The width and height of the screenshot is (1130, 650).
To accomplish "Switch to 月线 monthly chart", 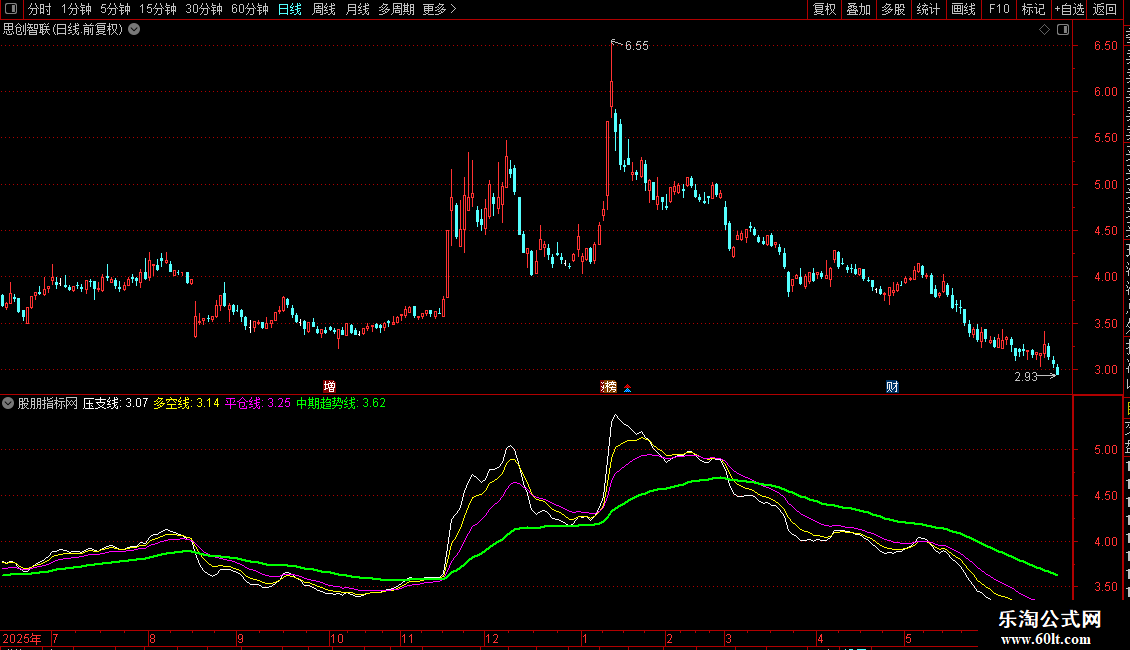I will click(x=357, y=9).
